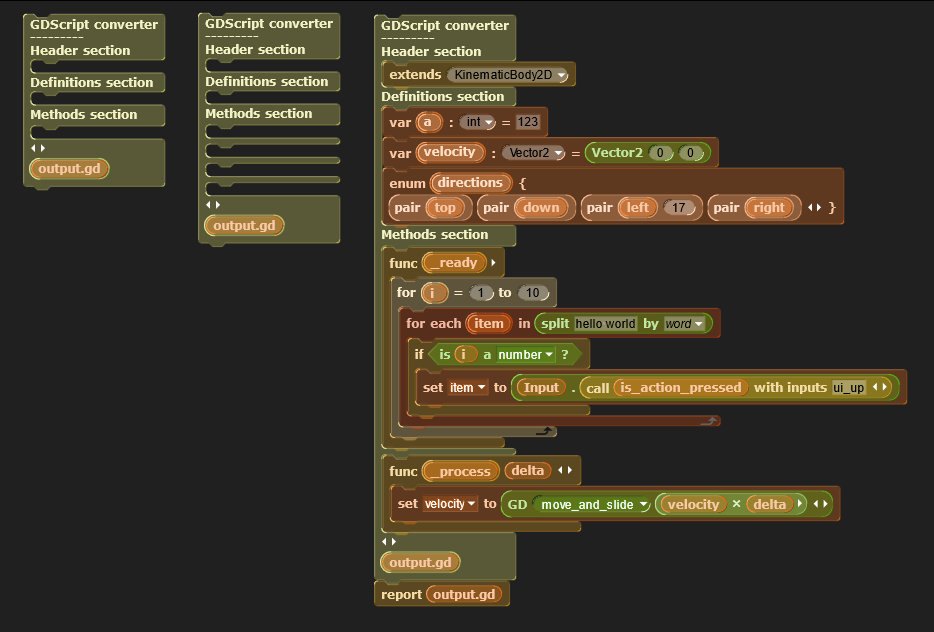Click 'GDScript converter' title of second block
Screen dimensions: 934x632
pyautogui.click(x=269, y=24)
